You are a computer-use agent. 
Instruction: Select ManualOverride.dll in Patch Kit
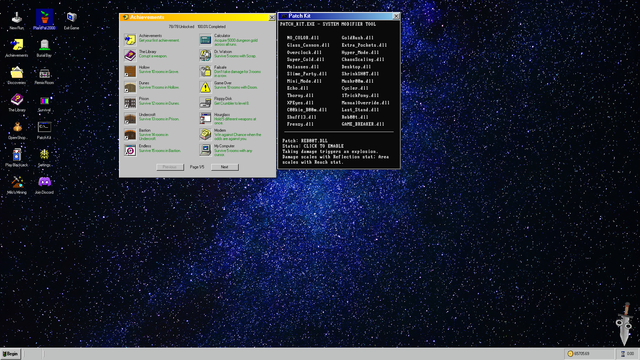tap(365, 103)
